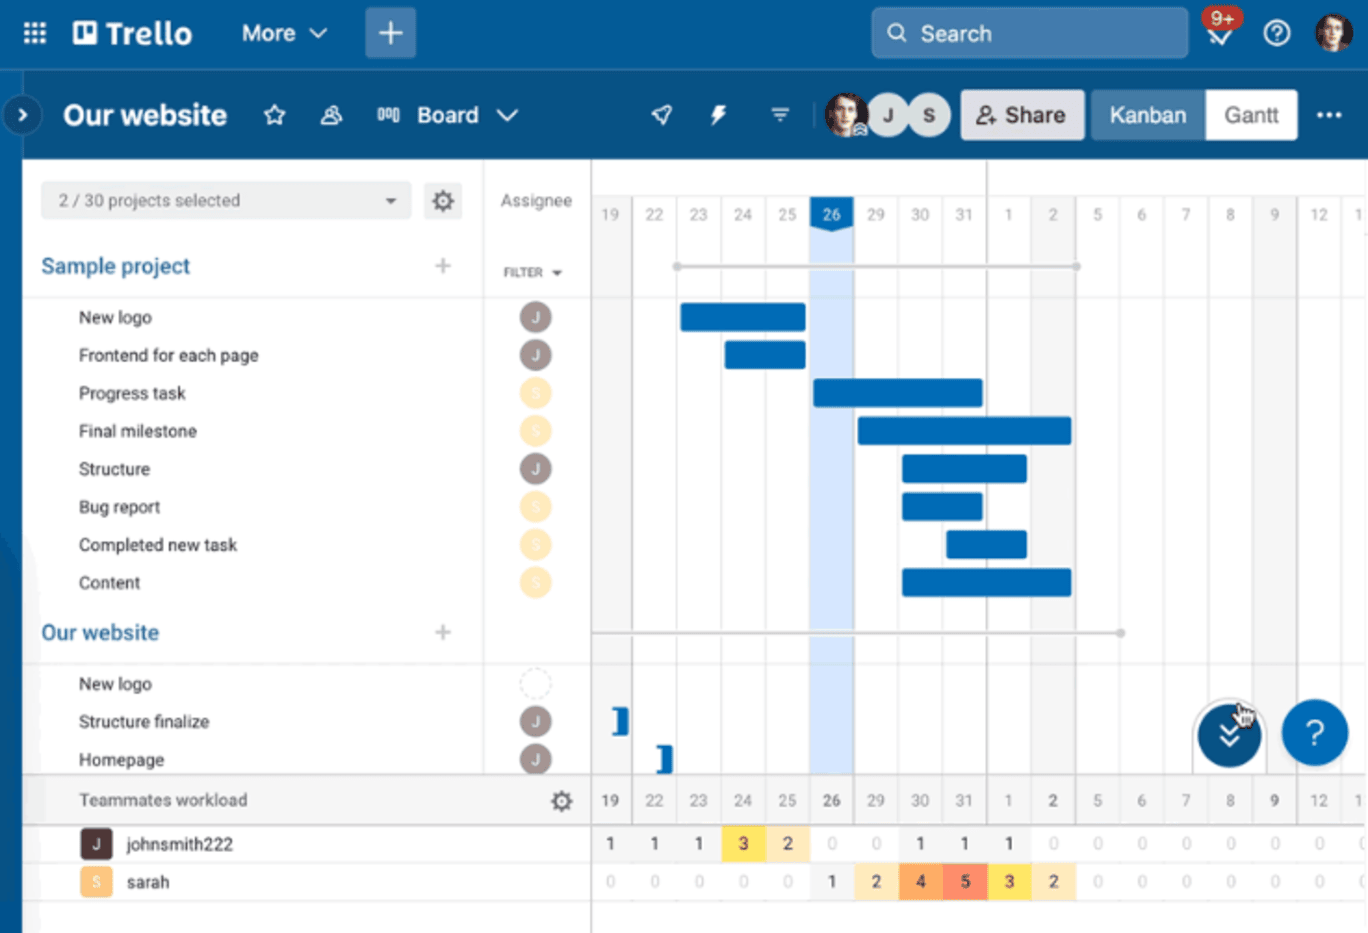Star the Our website board

(275, 115)
